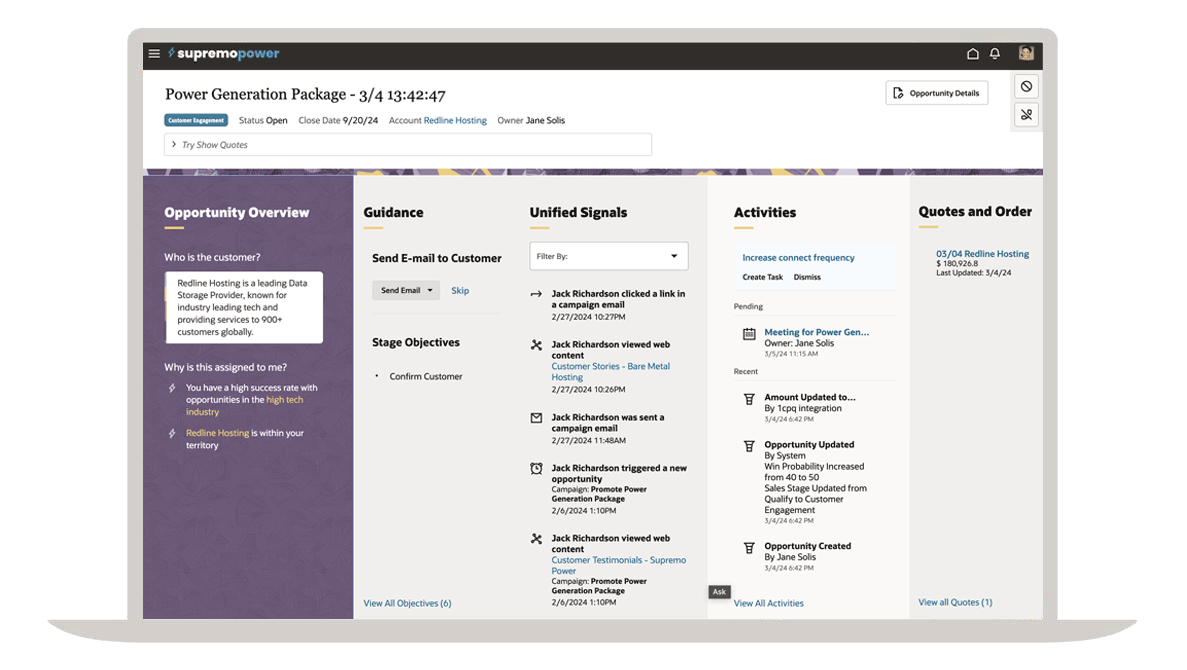Open the user profile avatar
The image size is (1187, 670).
click(1026, 54)
